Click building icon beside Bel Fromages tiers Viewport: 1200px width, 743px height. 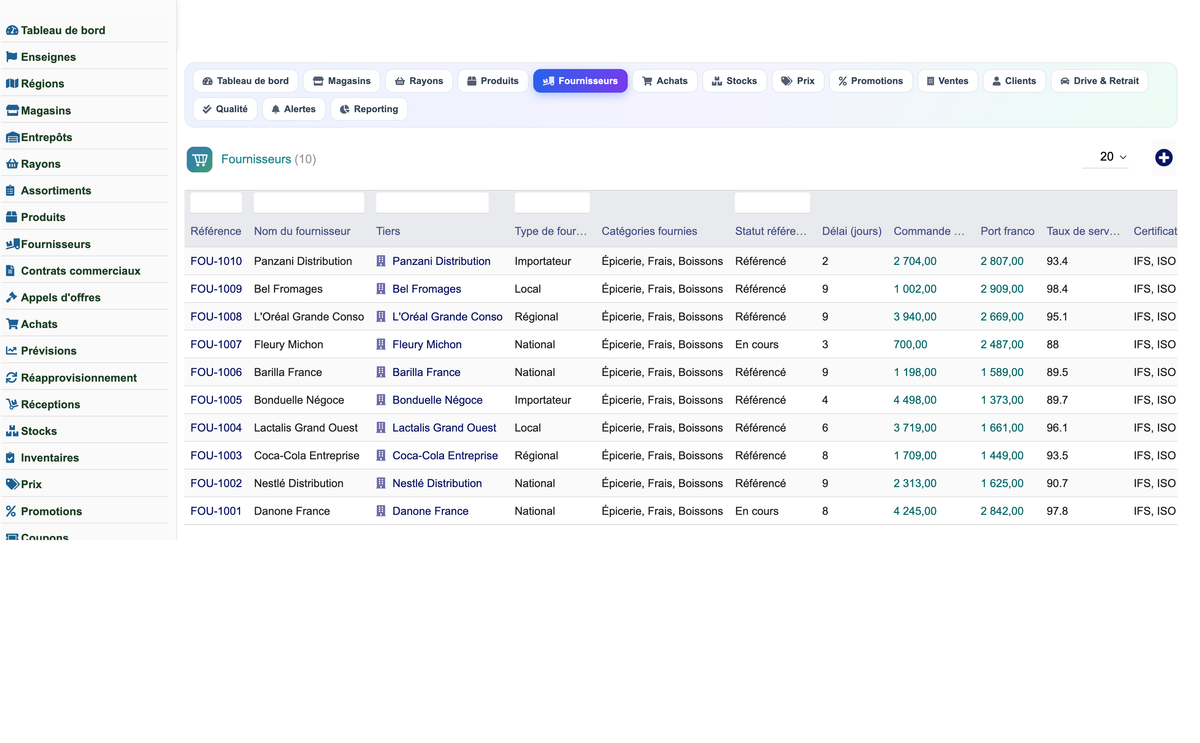click(x=381, y=289)
